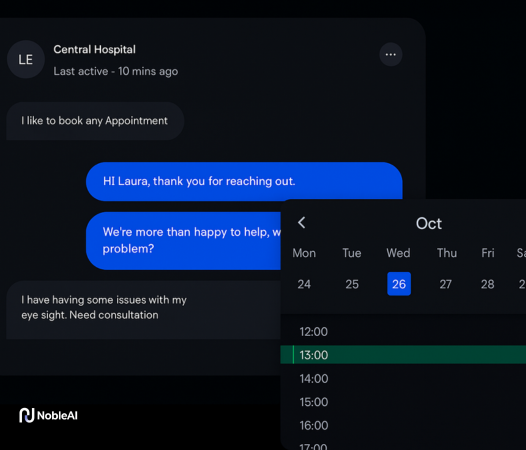Click the NobleAI logo
This screenshot has width=526, height=450.
click(x=48, y=415)
